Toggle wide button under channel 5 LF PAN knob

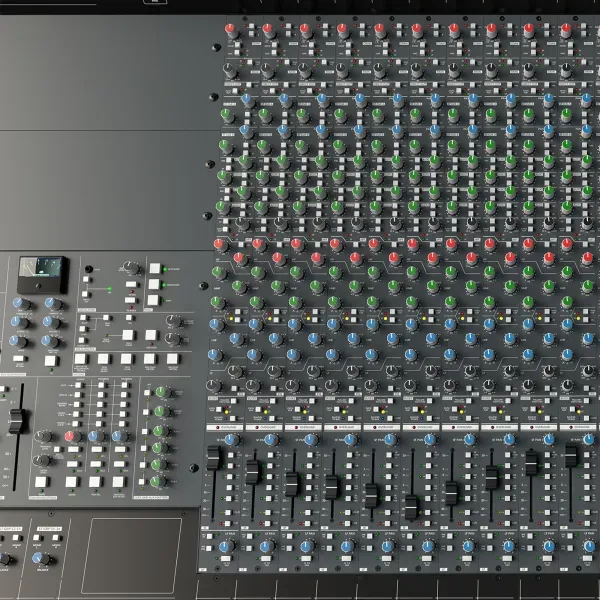(x=387, y=558)
